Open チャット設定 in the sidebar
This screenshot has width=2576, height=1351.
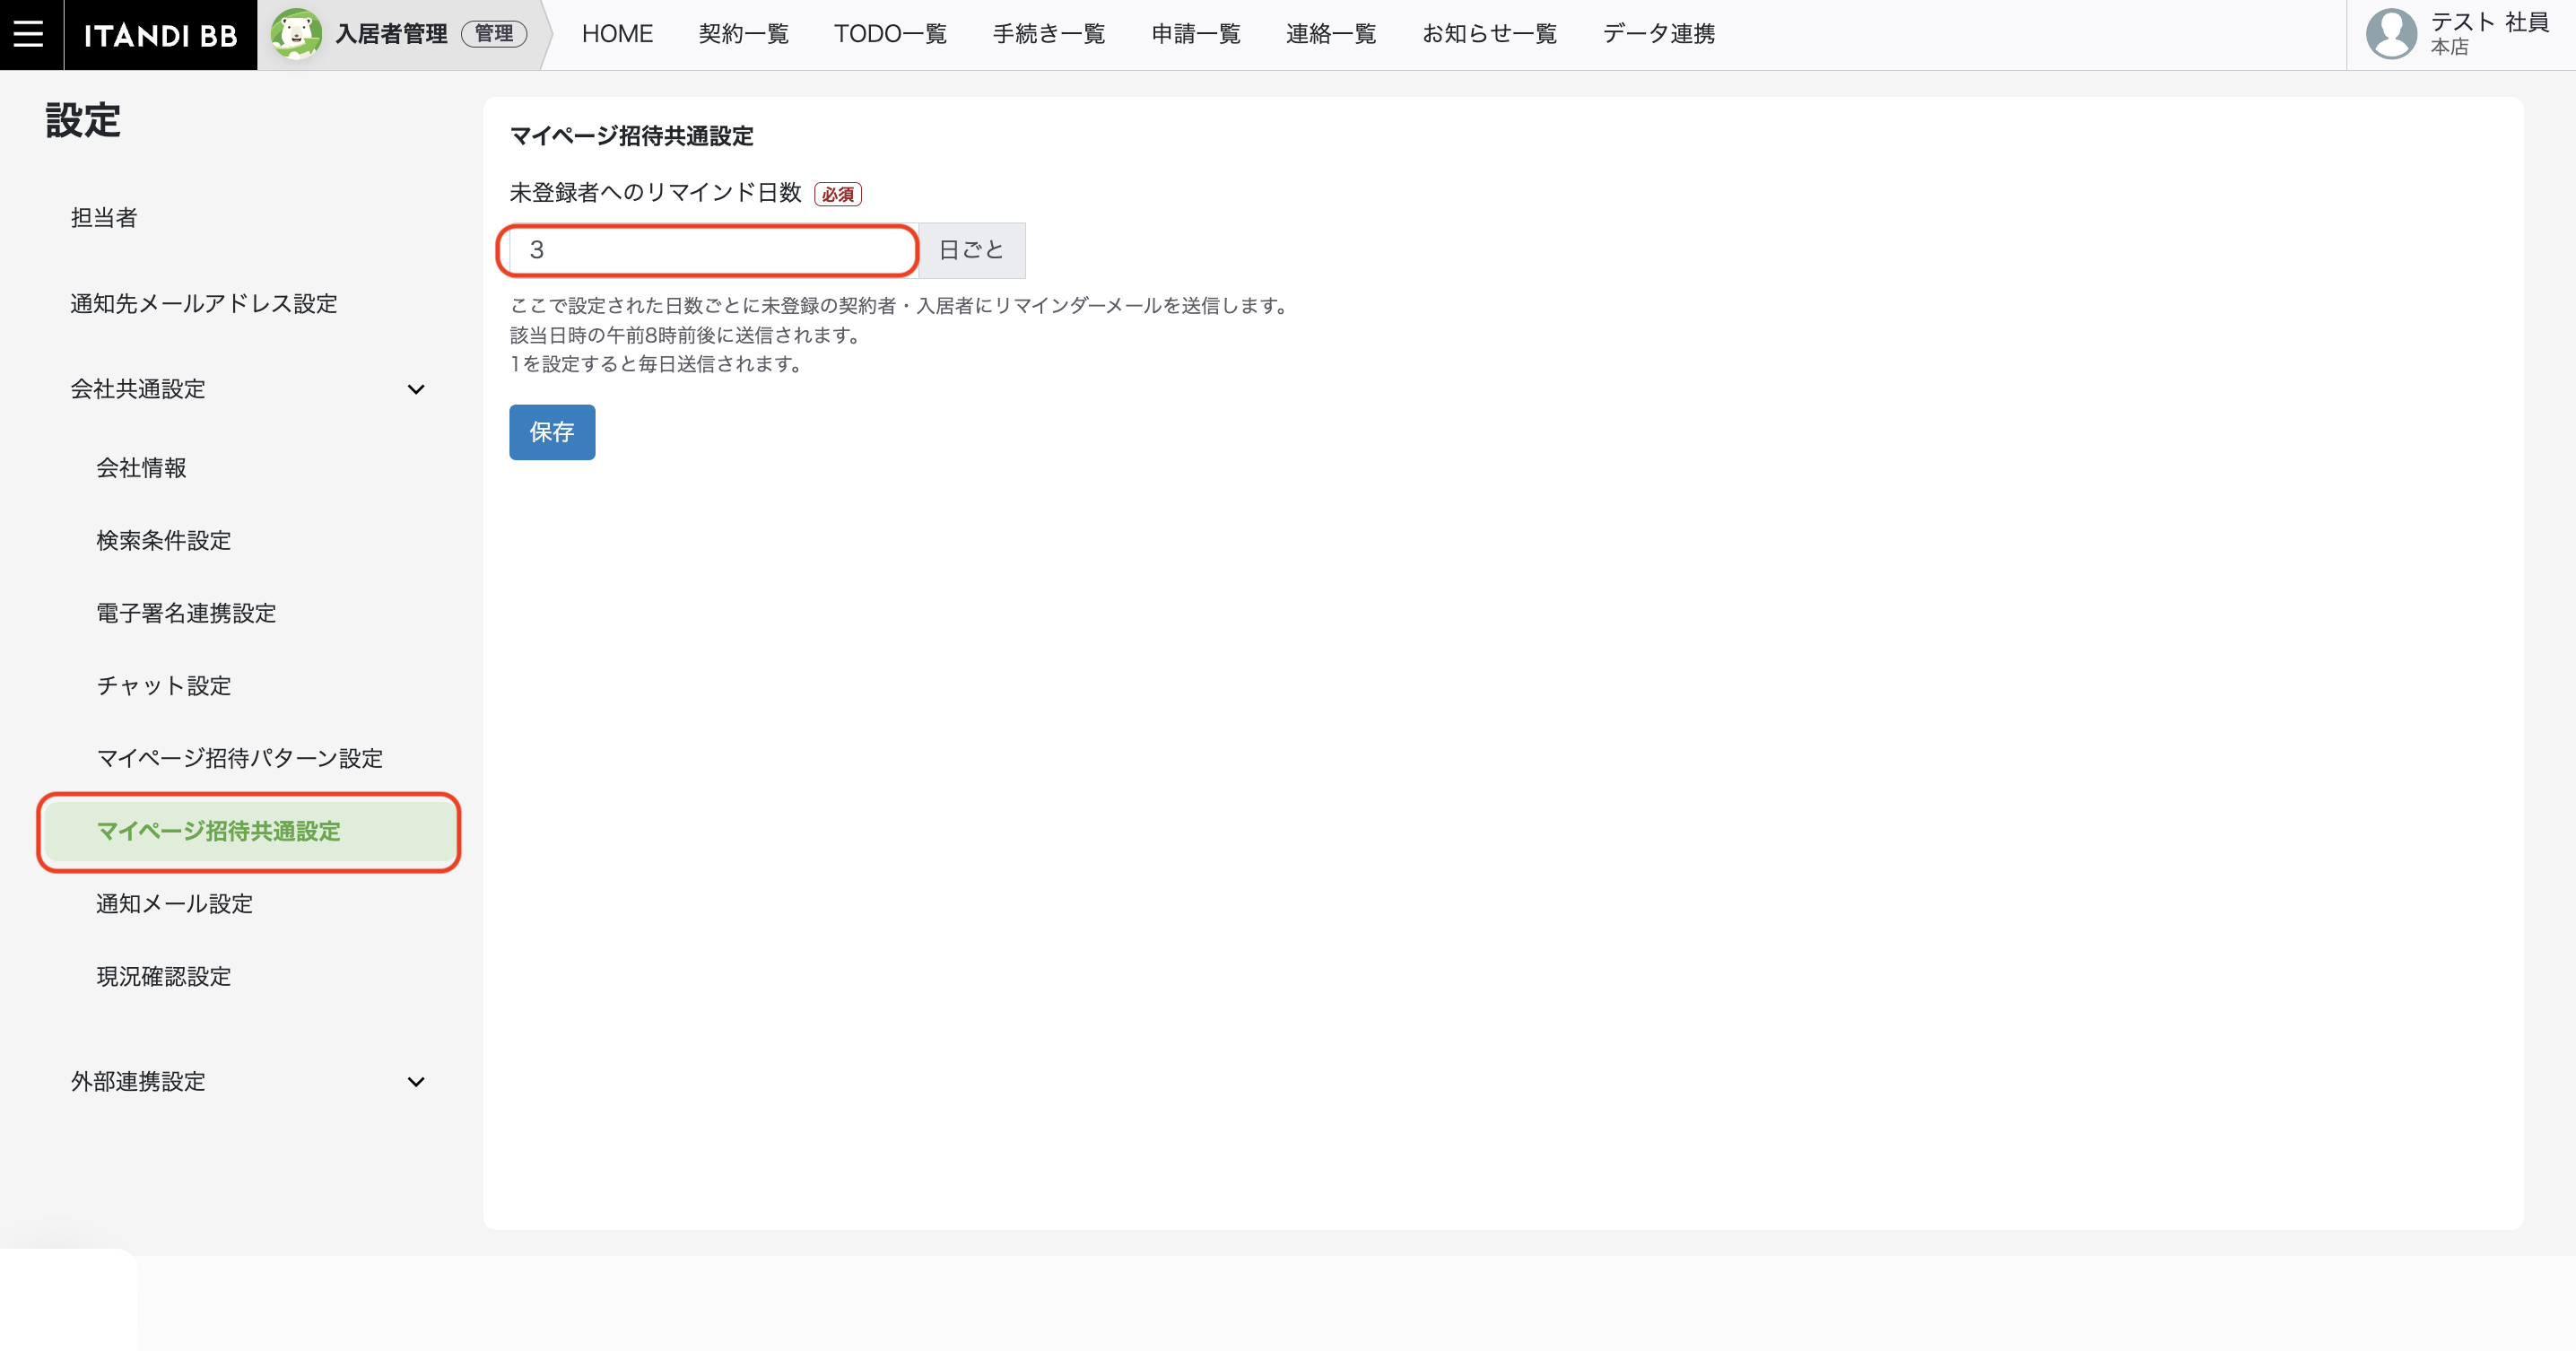pyautogui.click(x=163, y=686)
